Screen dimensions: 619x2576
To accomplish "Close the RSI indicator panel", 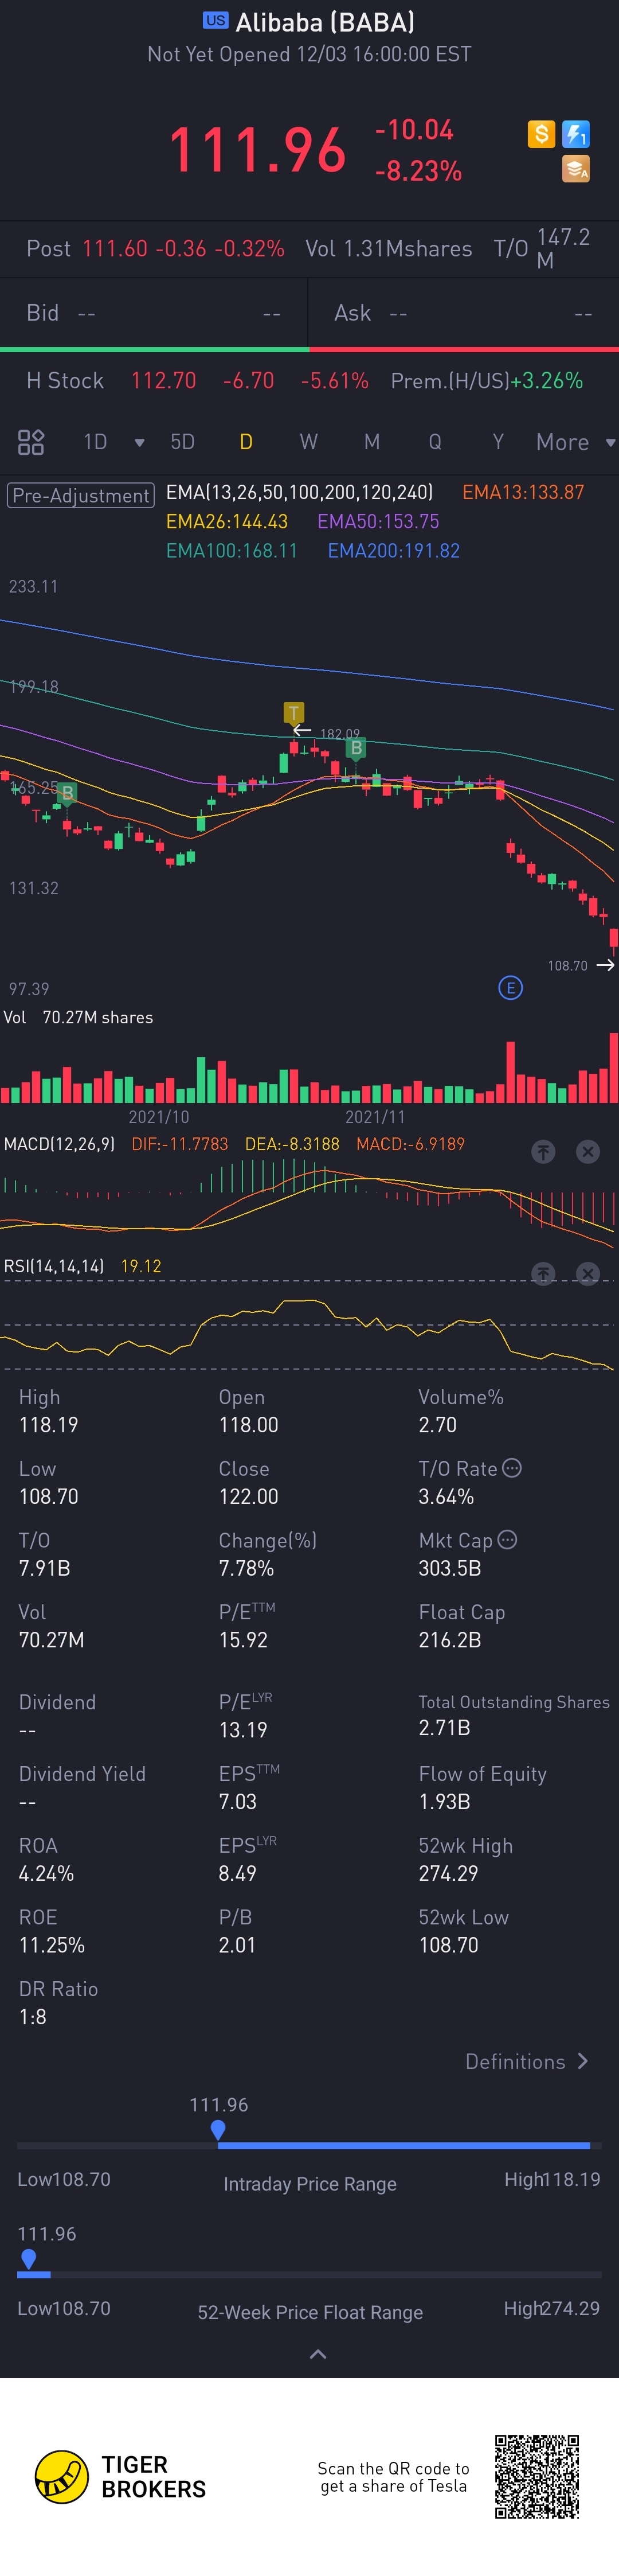I will (x=588, y=1274).
